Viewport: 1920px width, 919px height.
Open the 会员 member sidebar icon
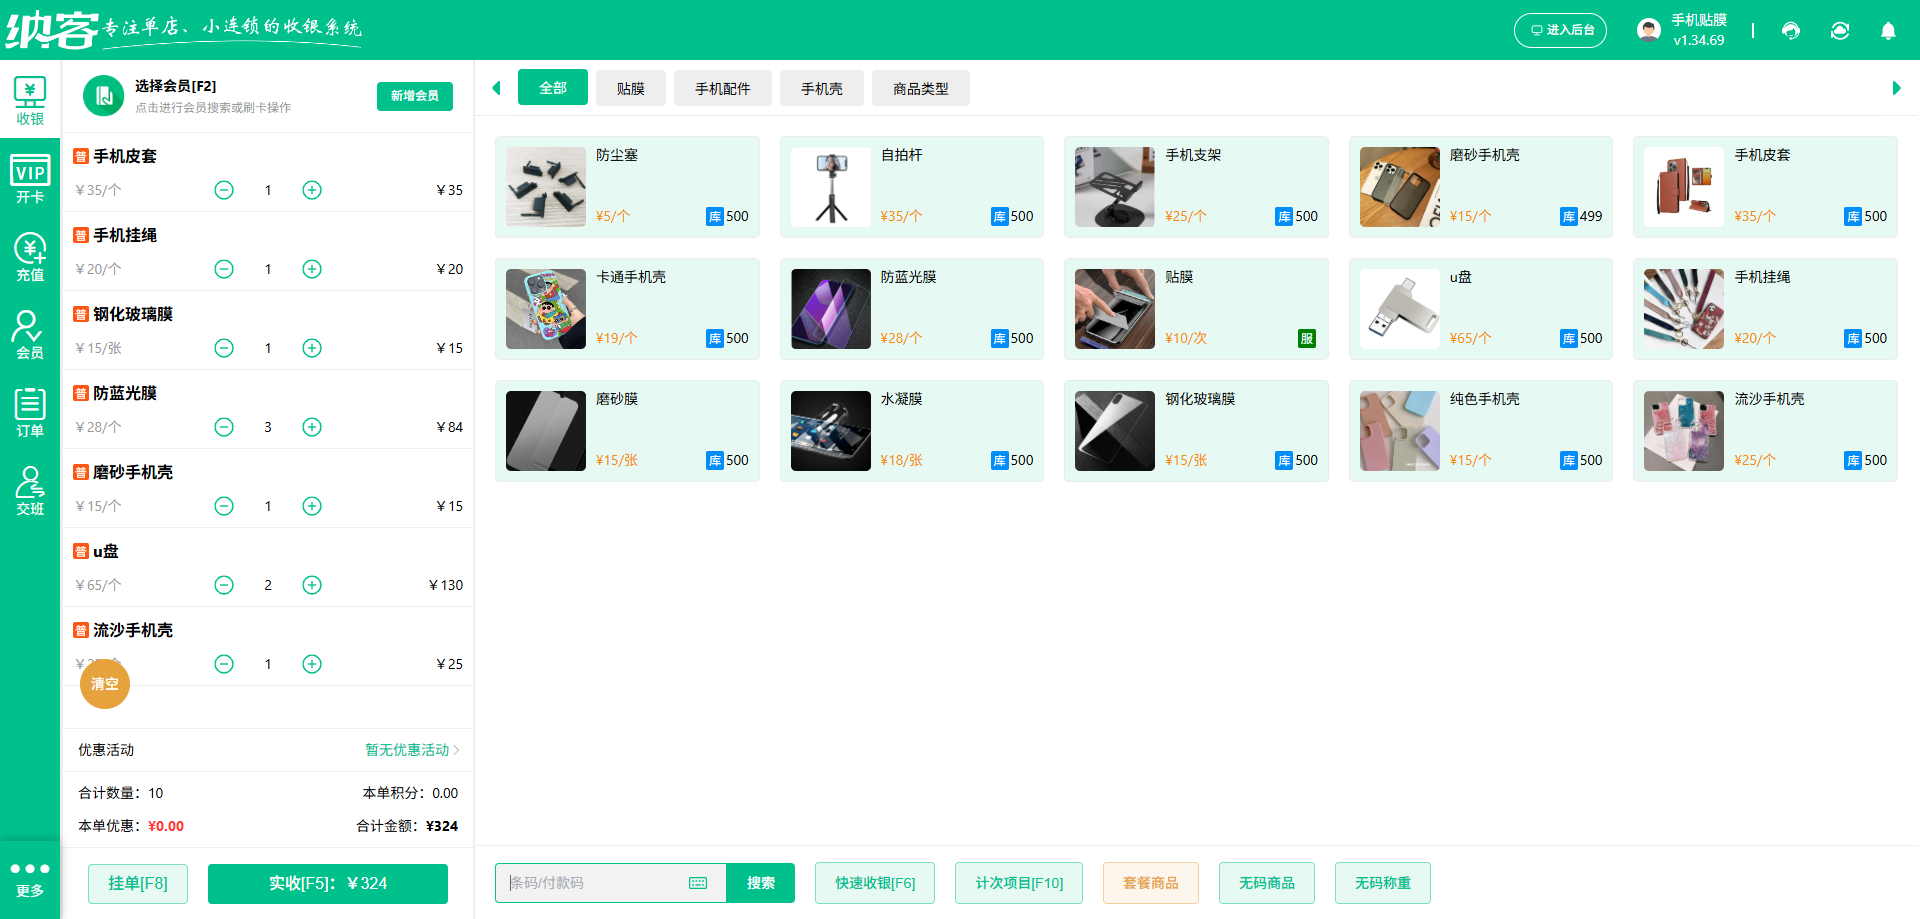(x=30, y=335)
